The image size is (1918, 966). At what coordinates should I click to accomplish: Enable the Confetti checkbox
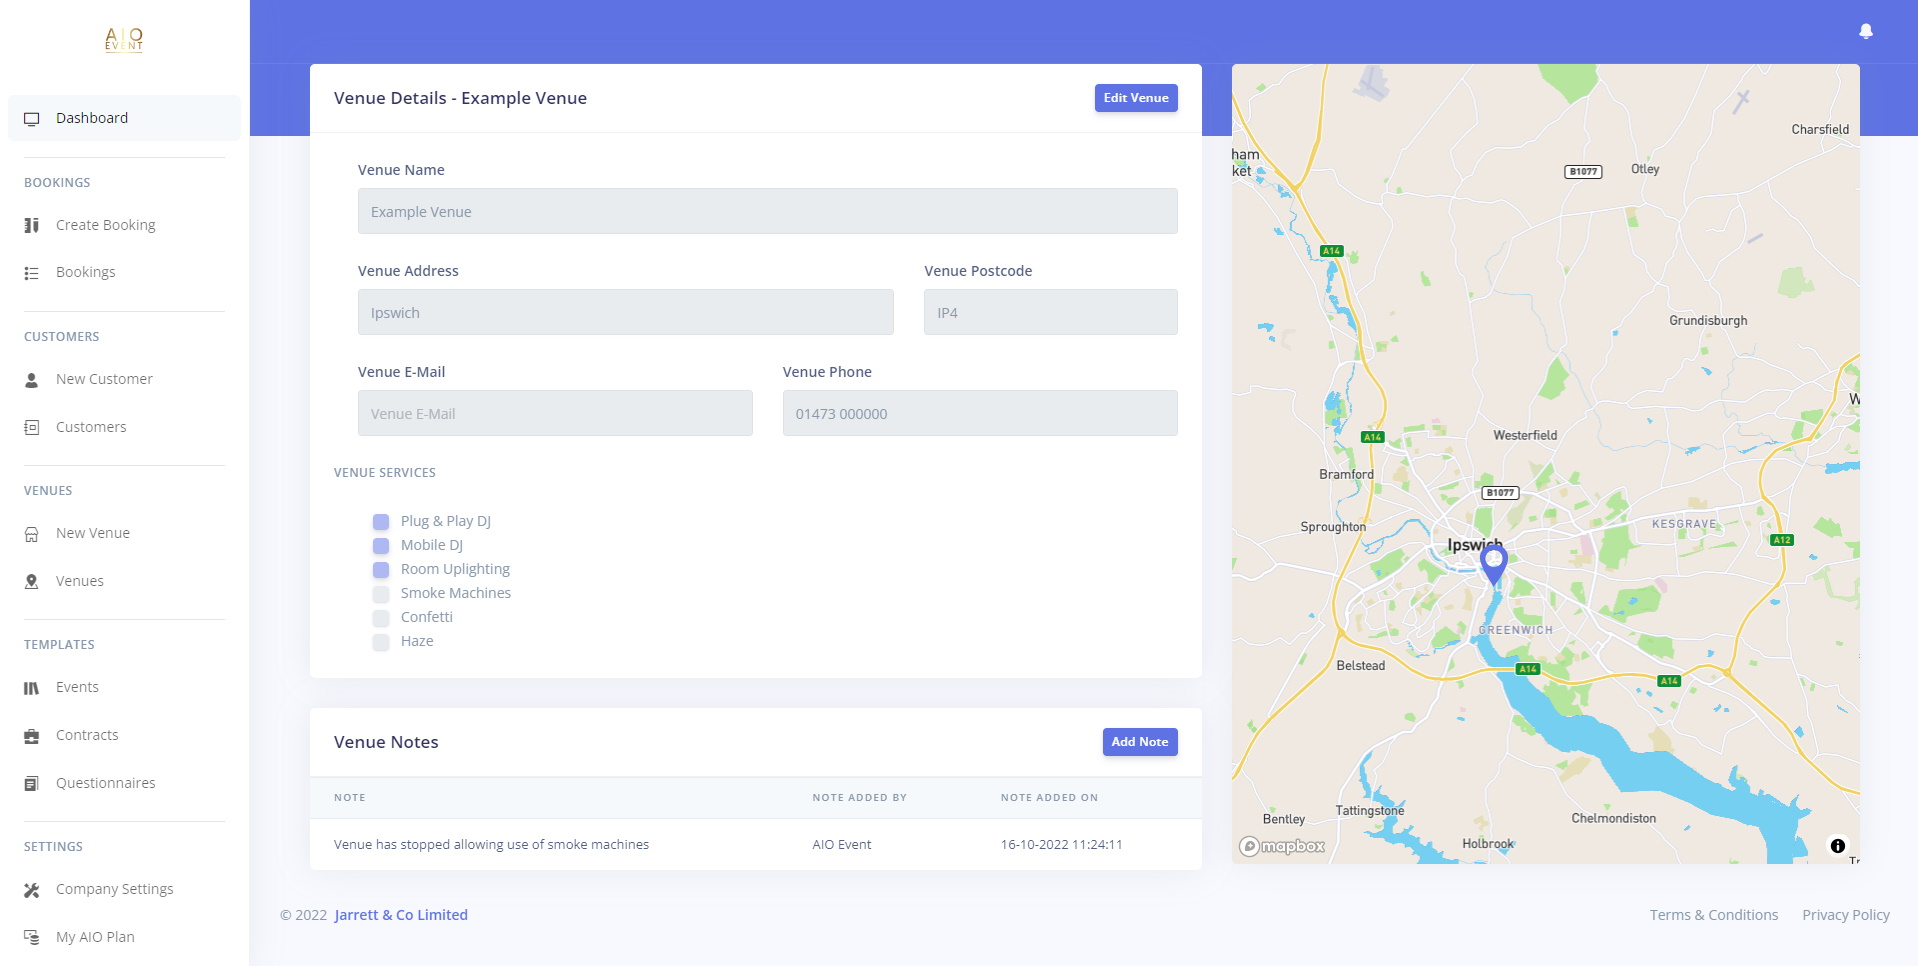(381, 618)
